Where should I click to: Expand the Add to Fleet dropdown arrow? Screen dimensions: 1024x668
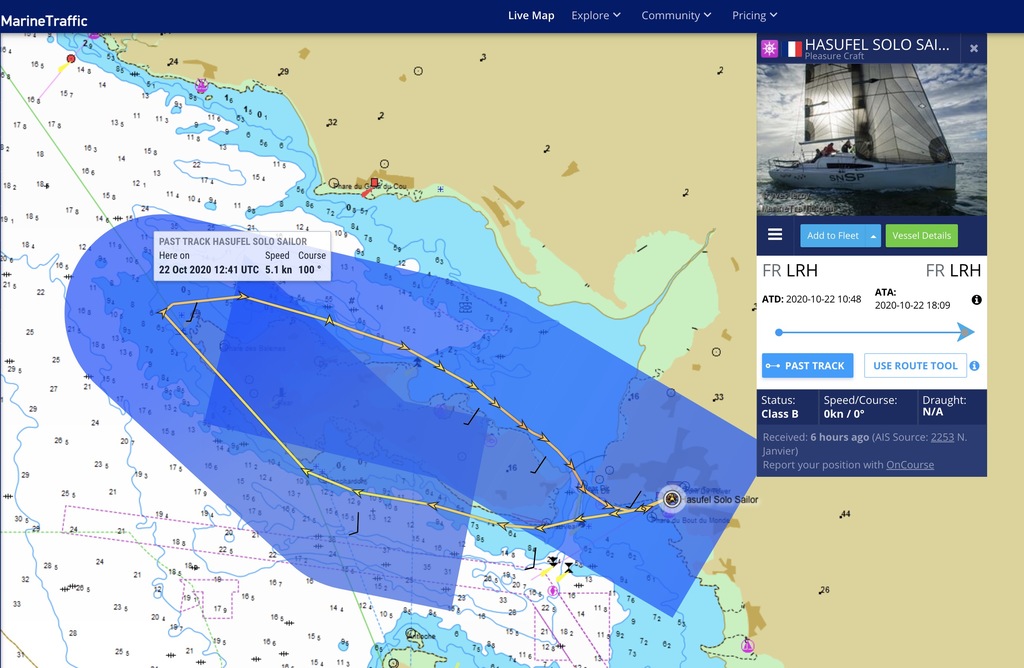coord(873,236)
